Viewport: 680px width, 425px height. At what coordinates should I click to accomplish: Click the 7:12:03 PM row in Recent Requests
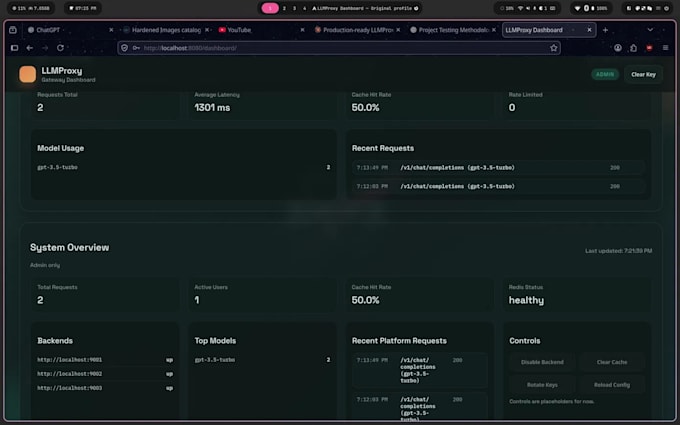point(498,186)
